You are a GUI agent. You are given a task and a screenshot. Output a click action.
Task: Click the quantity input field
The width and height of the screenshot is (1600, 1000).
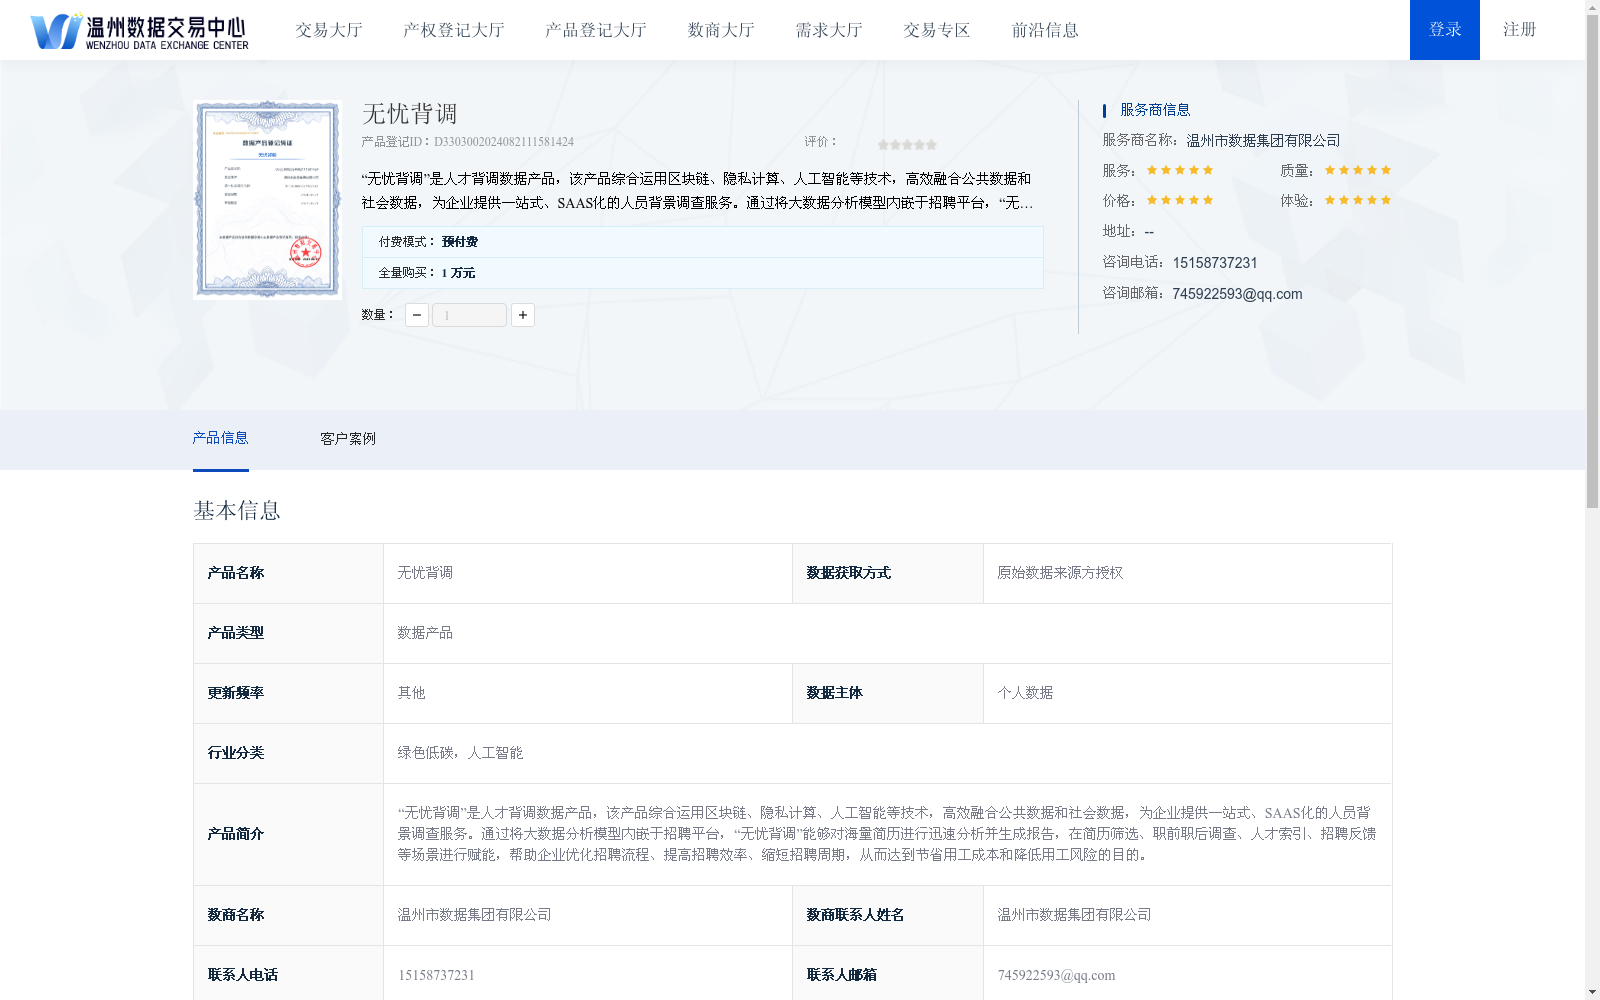(x=470, y=315)
